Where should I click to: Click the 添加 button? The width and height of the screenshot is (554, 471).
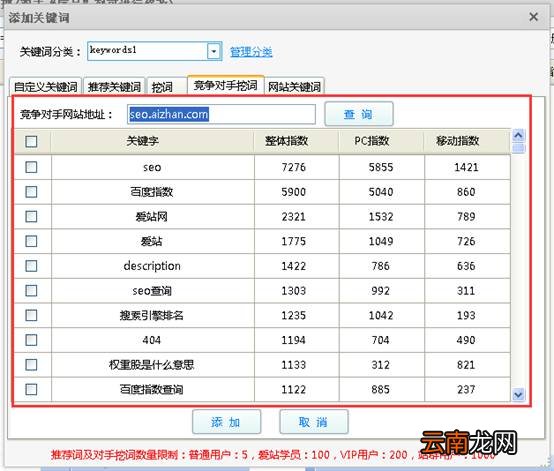226,422
